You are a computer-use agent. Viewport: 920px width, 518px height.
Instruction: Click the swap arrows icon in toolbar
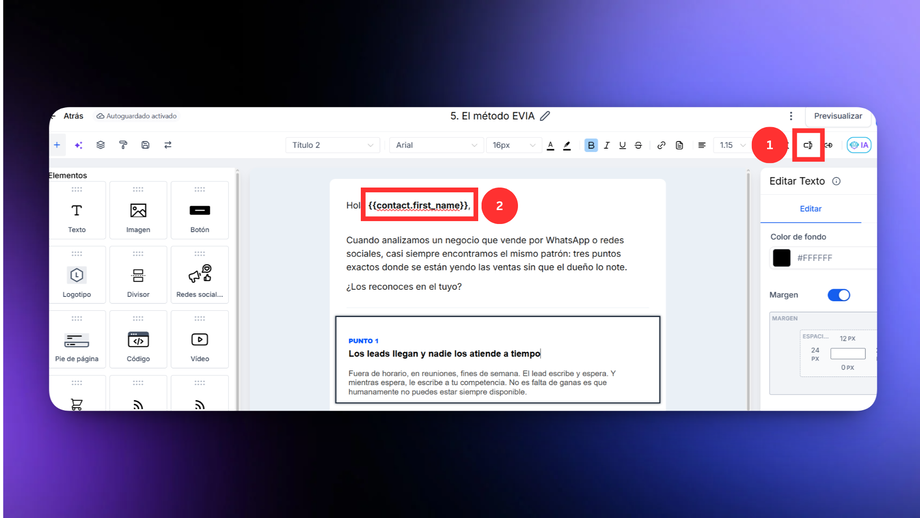pos(168,145)
